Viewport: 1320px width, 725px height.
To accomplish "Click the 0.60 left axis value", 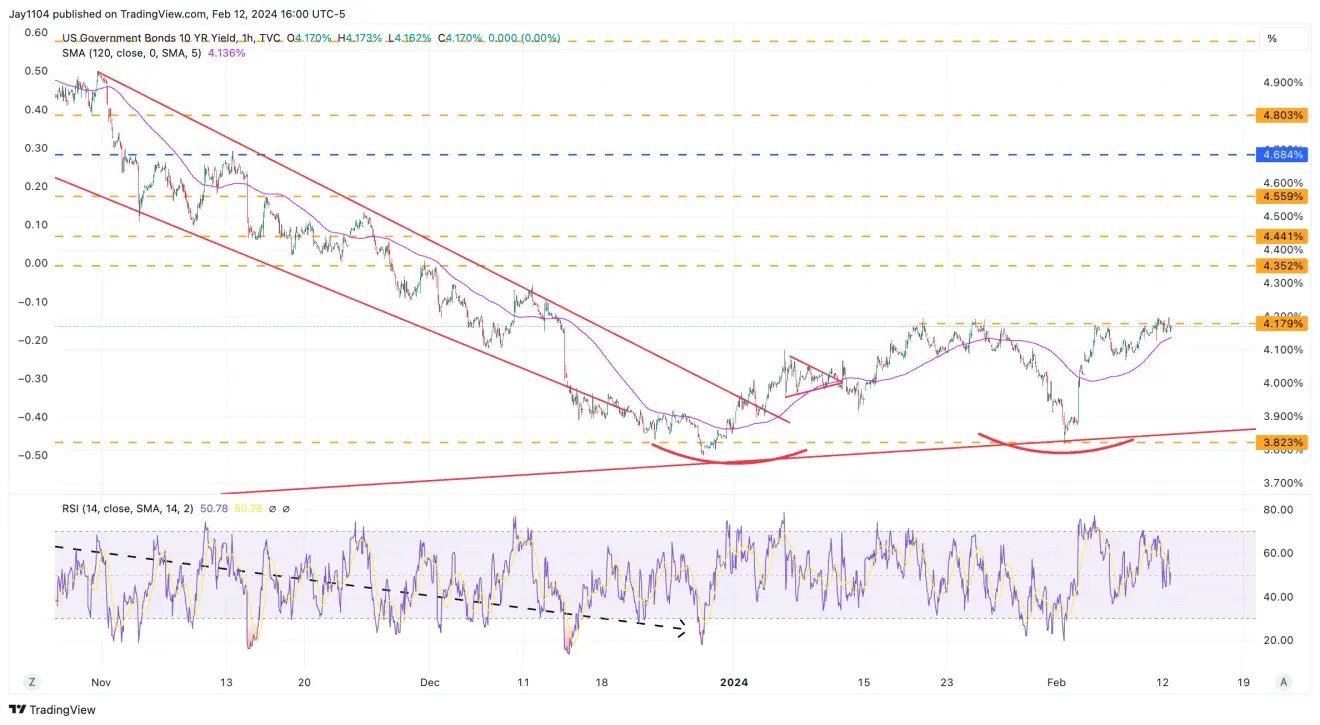I will point(36,32).
